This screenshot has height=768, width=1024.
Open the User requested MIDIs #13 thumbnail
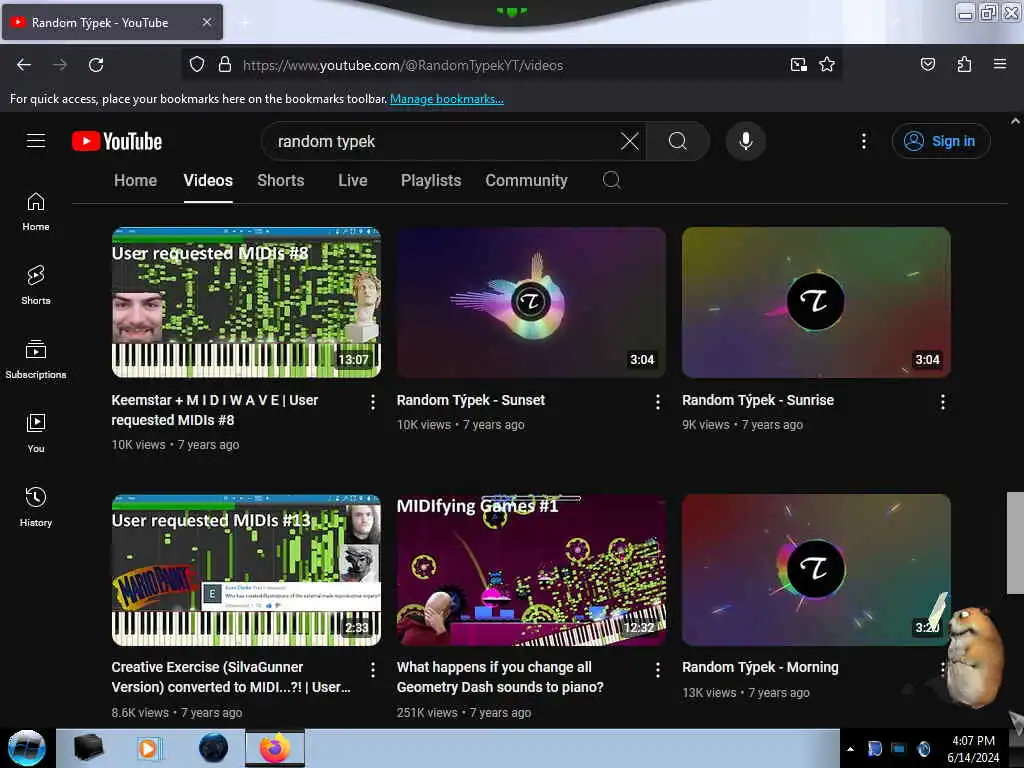point(246,570)
